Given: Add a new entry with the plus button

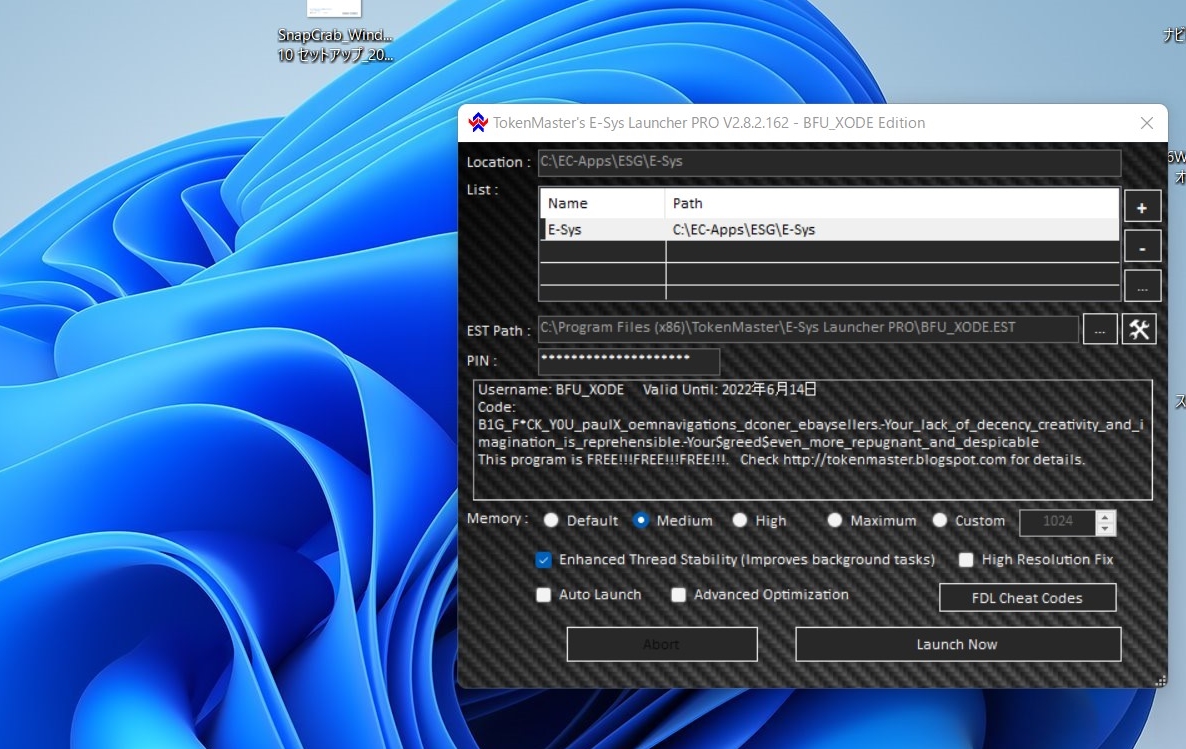Looking at the screenshot, I should [1142, 207].
